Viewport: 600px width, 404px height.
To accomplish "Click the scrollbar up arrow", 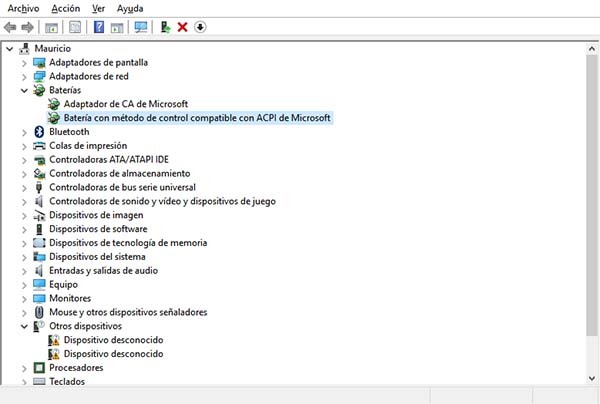I will coord(592,49).
